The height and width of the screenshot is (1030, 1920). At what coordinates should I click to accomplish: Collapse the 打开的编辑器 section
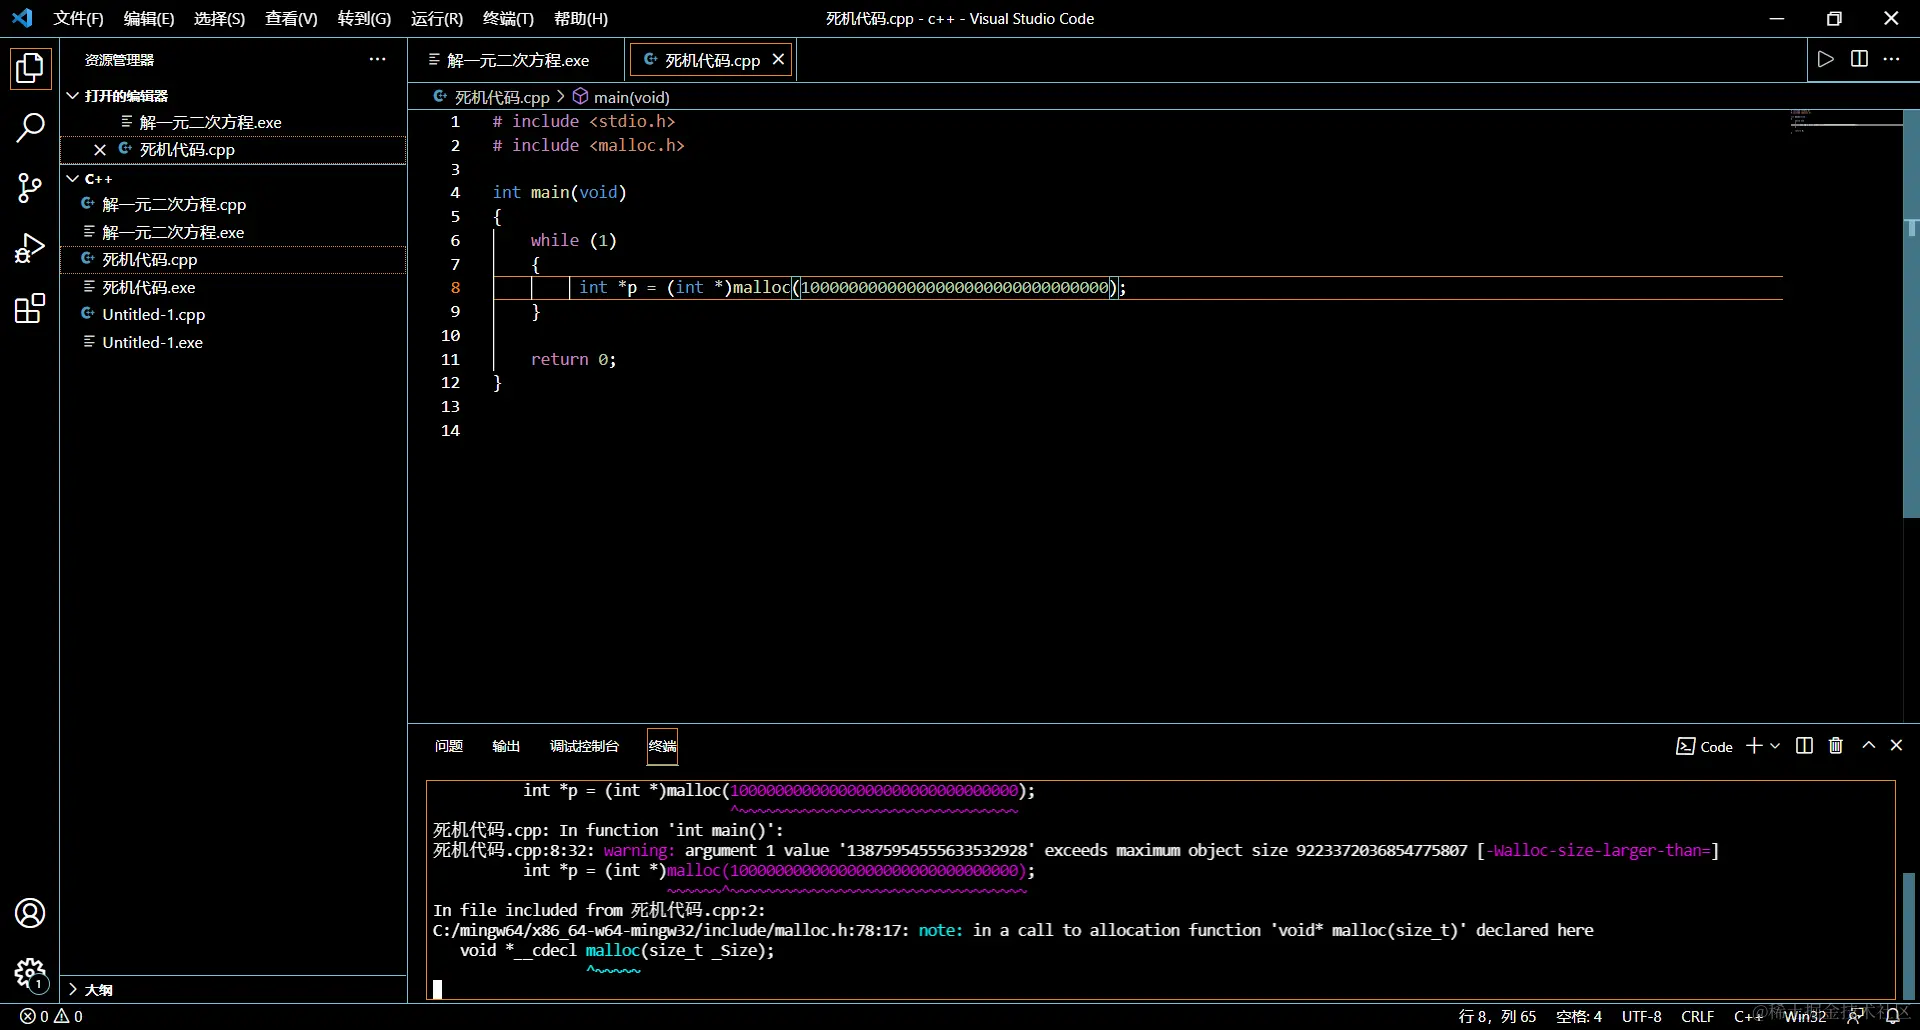tap(73, 96)
